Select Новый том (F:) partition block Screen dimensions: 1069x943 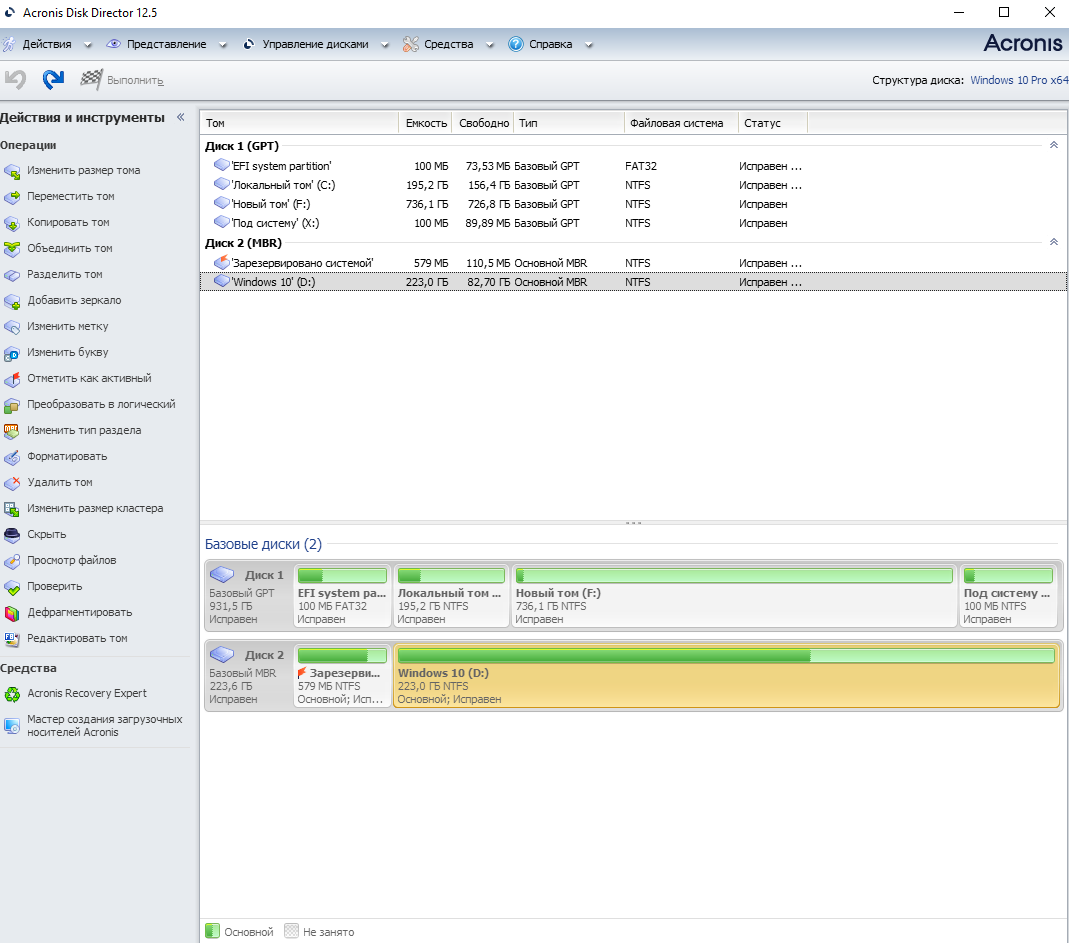[x=734, y=595]
